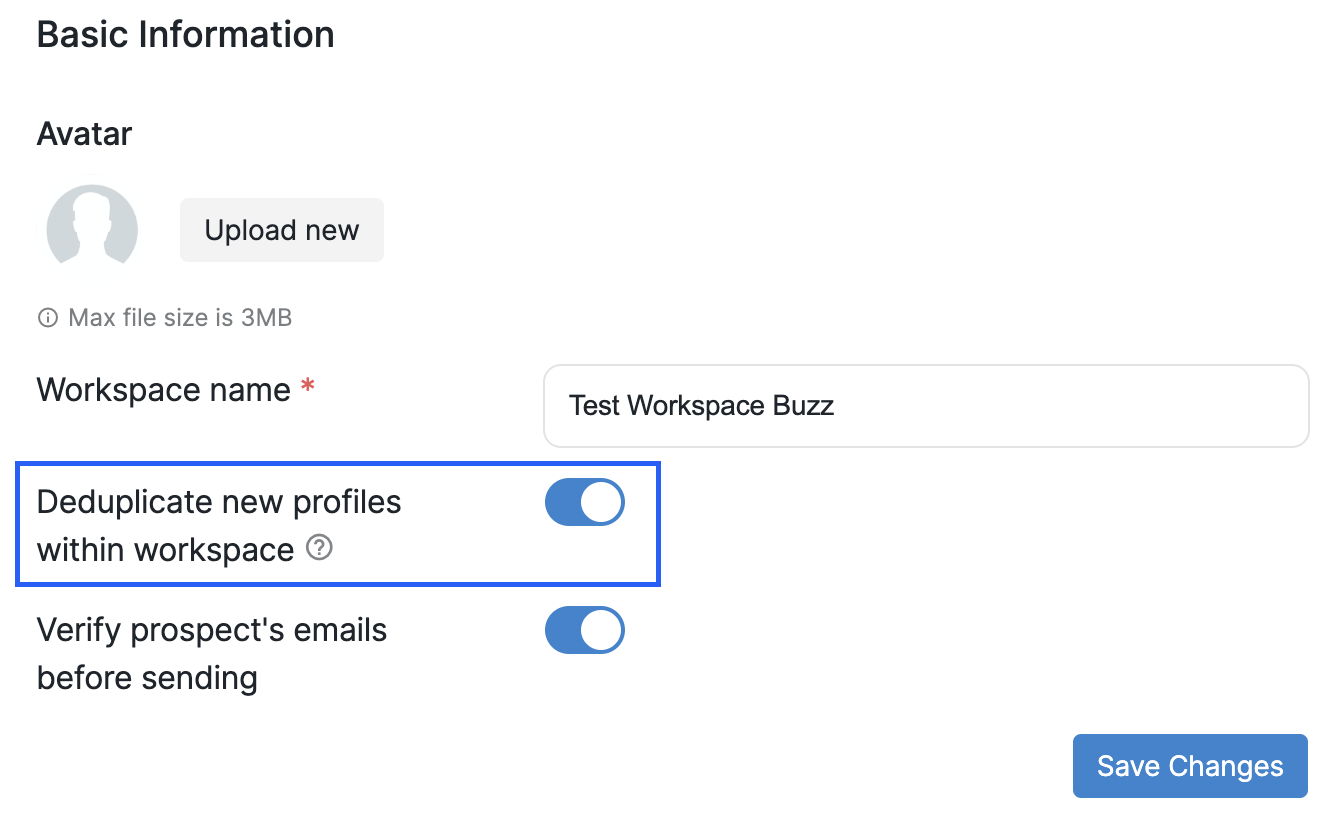This screenshot has width=1338, height=829.
Task: Save Changes to workspace settings
Action: 1189,766
